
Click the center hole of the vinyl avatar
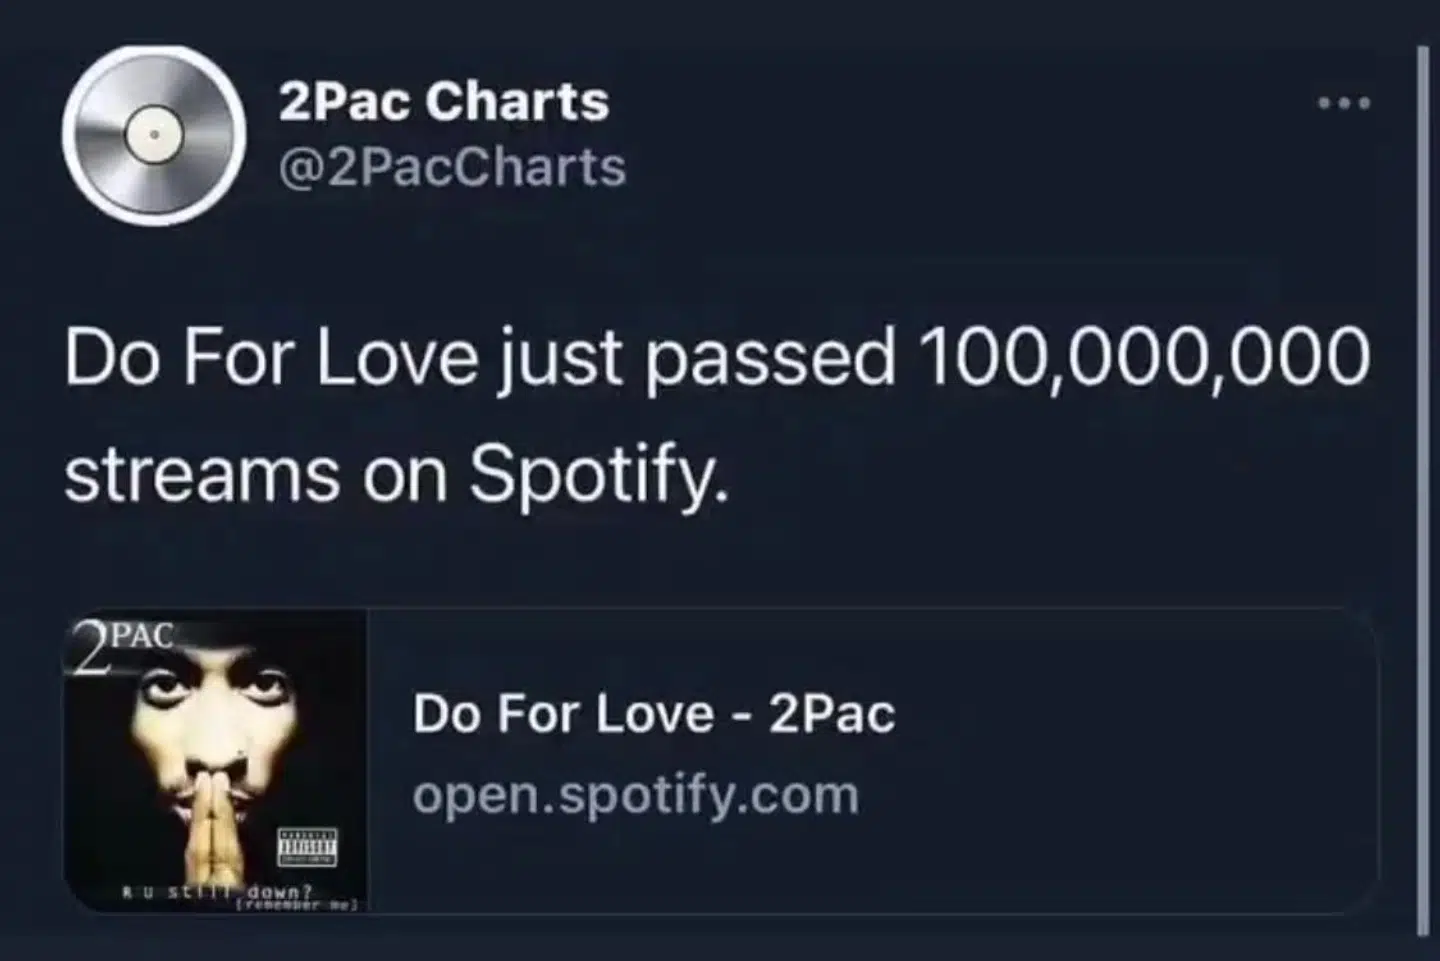point(153,135)
